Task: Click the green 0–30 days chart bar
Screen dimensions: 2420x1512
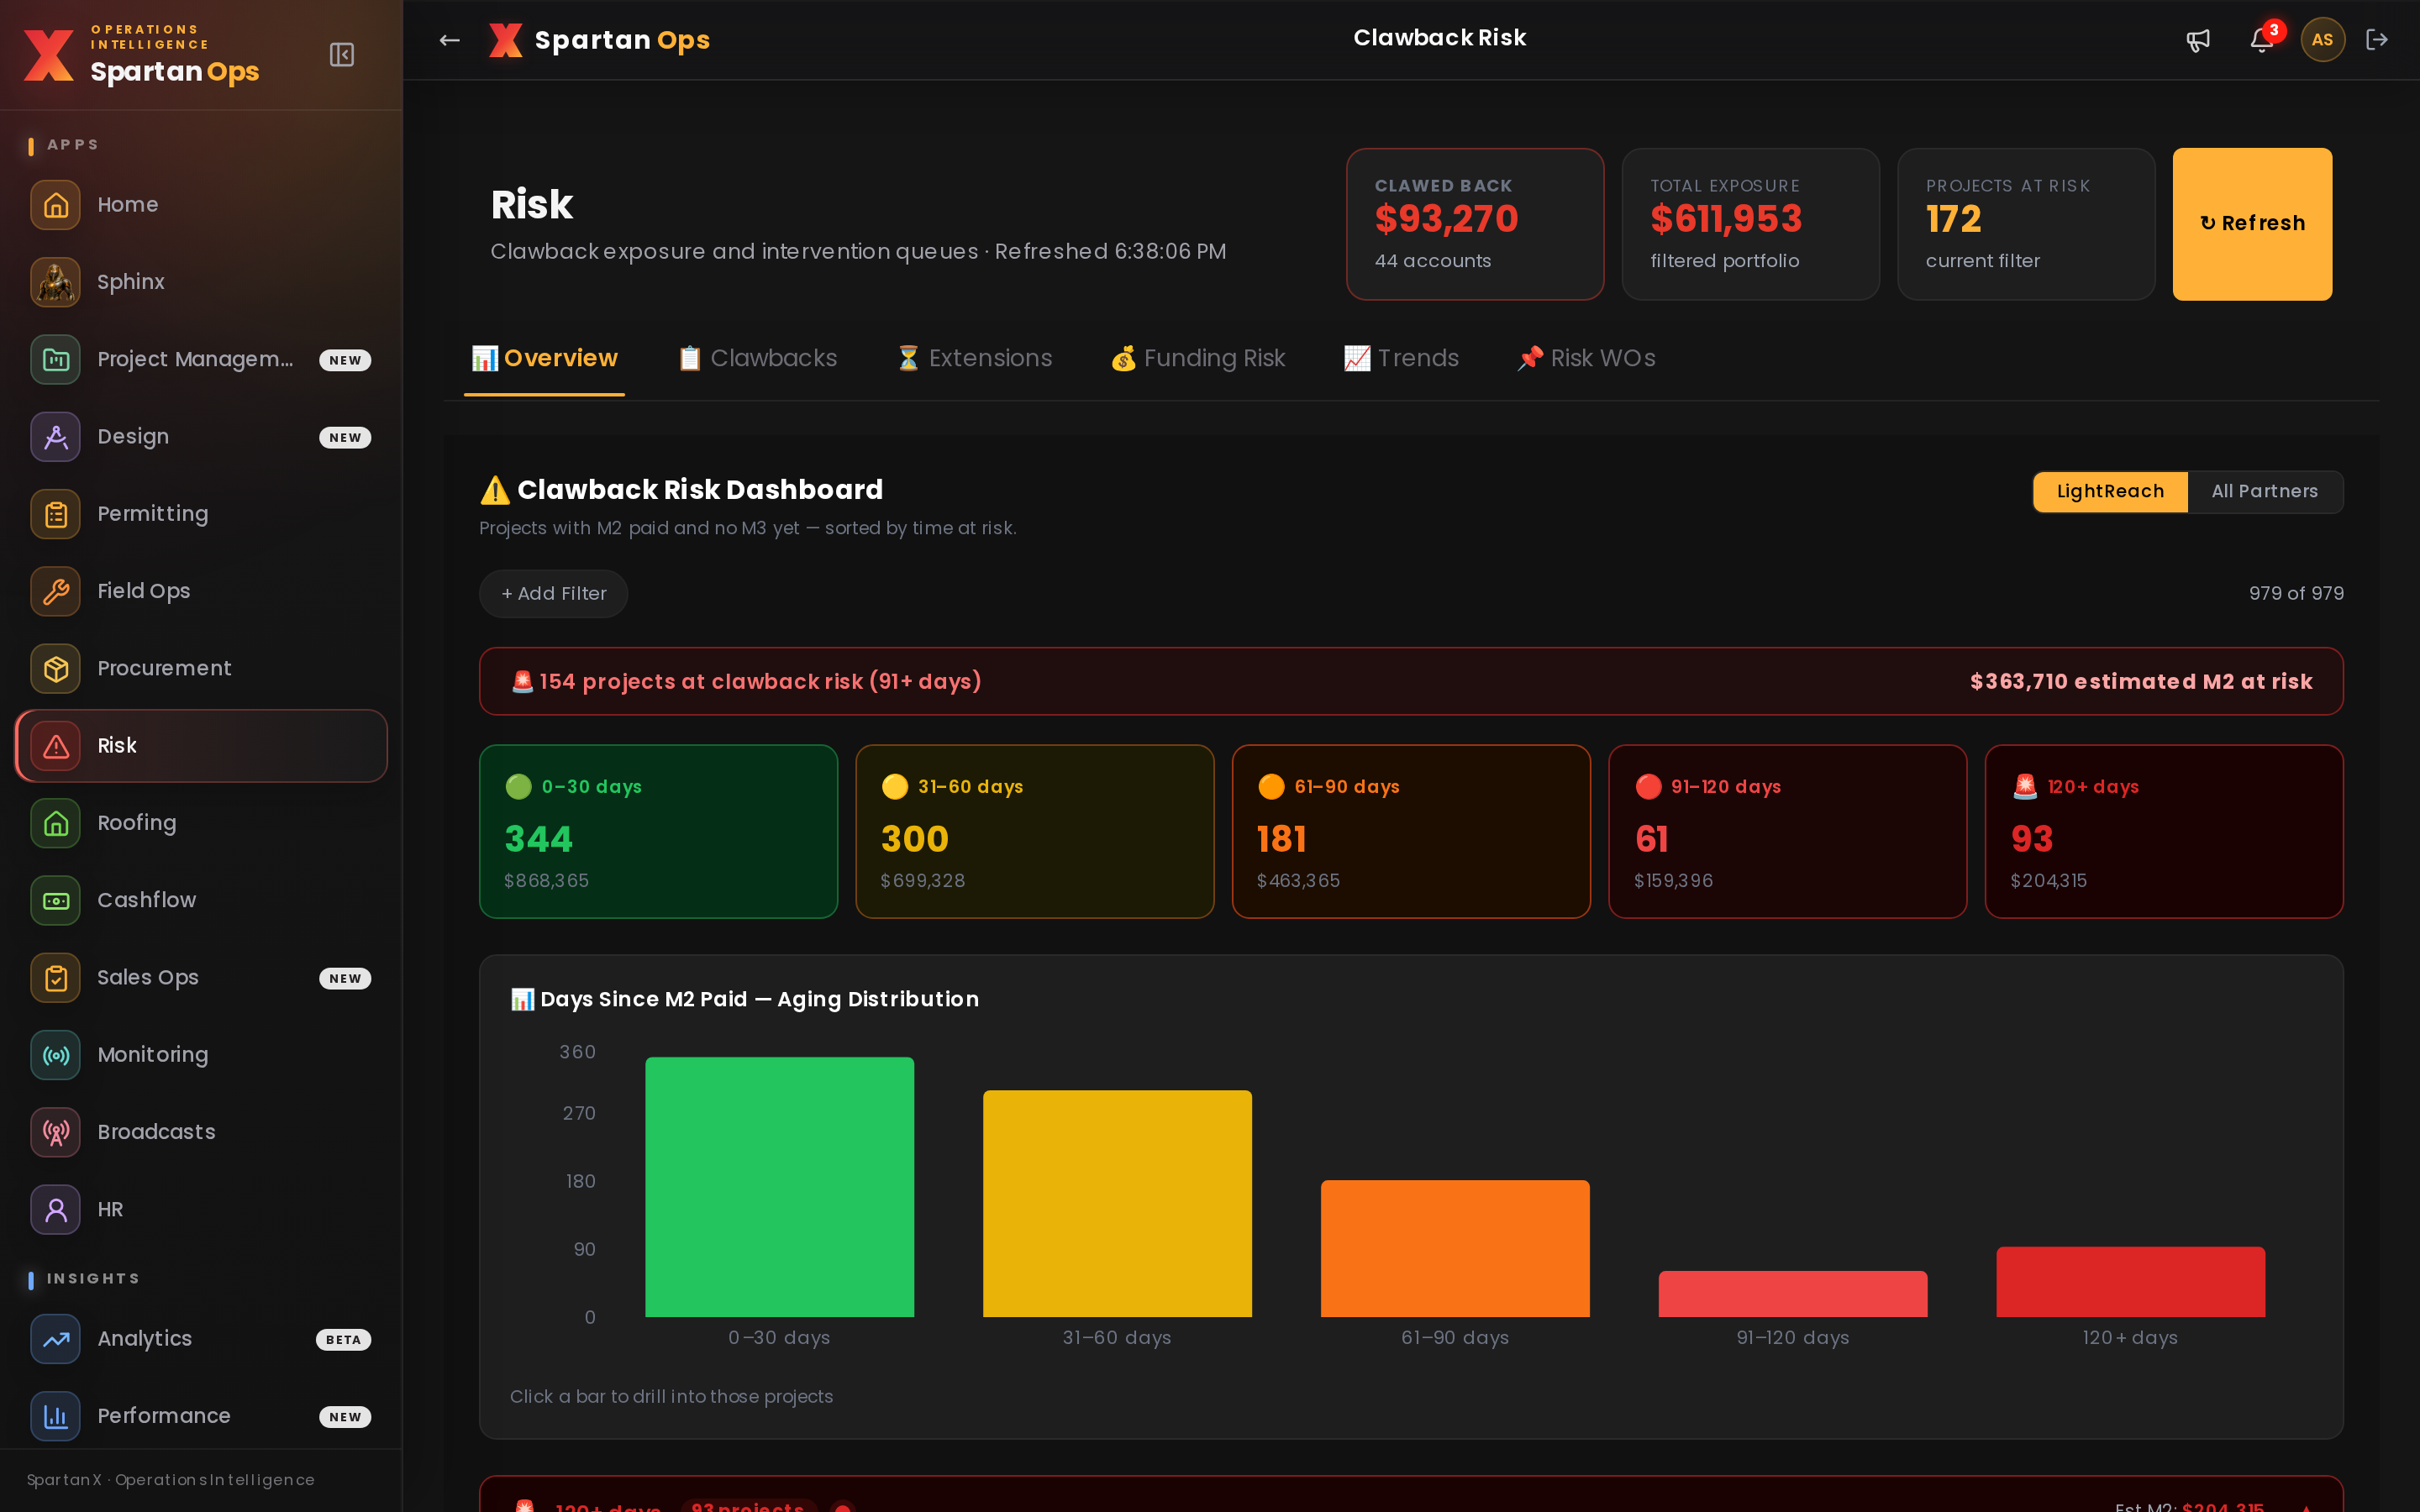Action: [x=779, y=1187]
